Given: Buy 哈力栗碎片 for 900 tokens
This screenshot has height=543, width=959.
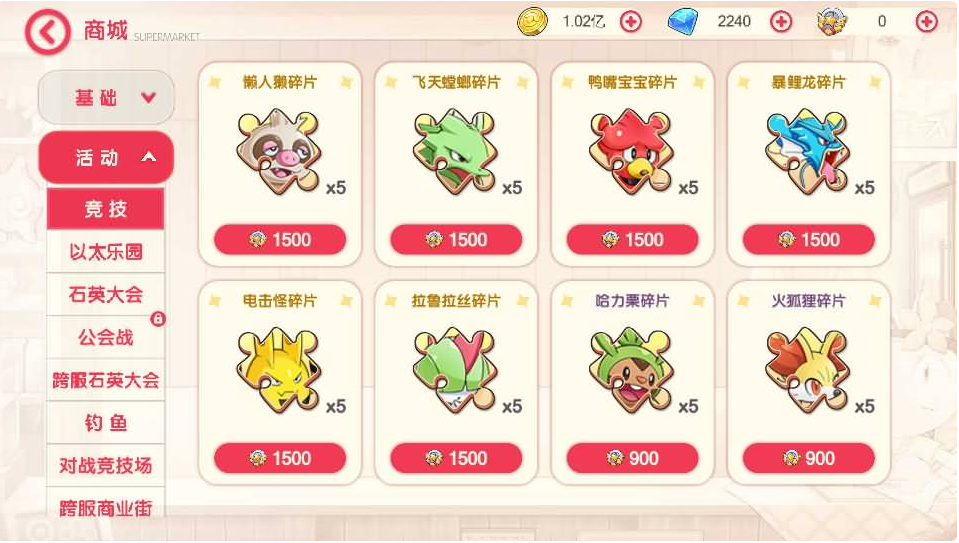Looking at the screenshot, I should [x=632, y=458].
